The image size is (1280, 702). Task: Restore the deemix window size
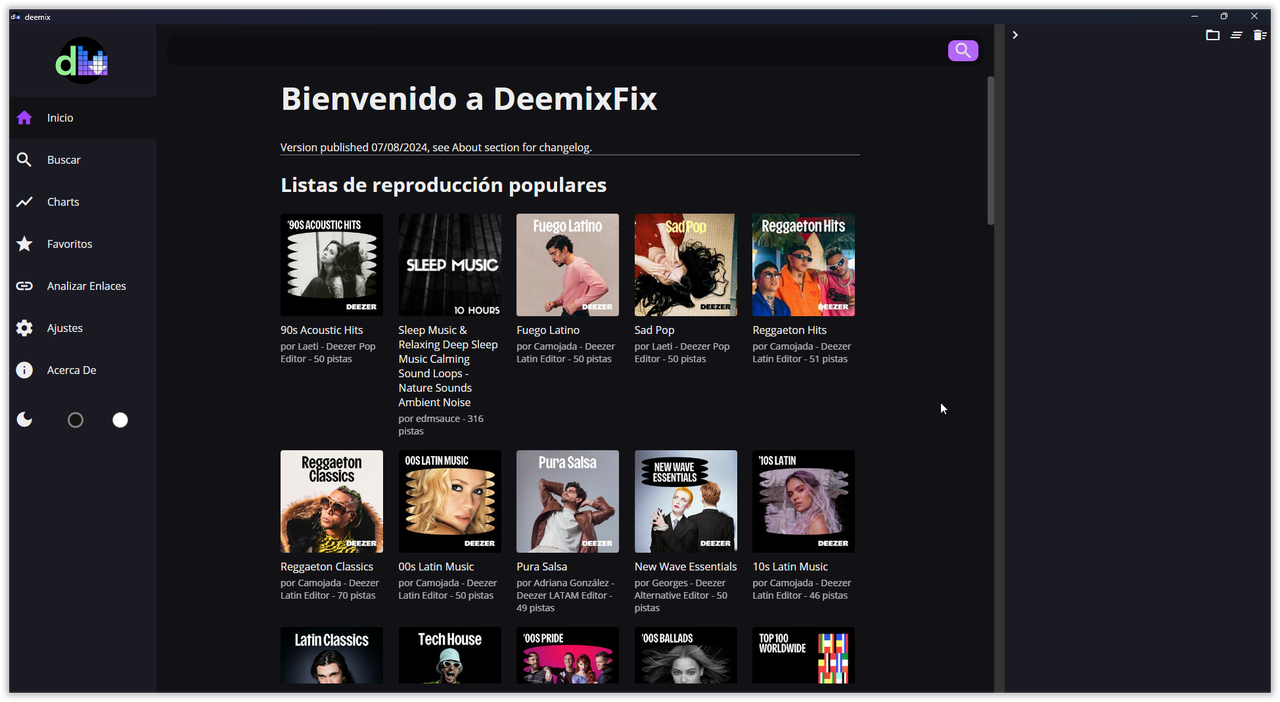[x=1224, y=16]
